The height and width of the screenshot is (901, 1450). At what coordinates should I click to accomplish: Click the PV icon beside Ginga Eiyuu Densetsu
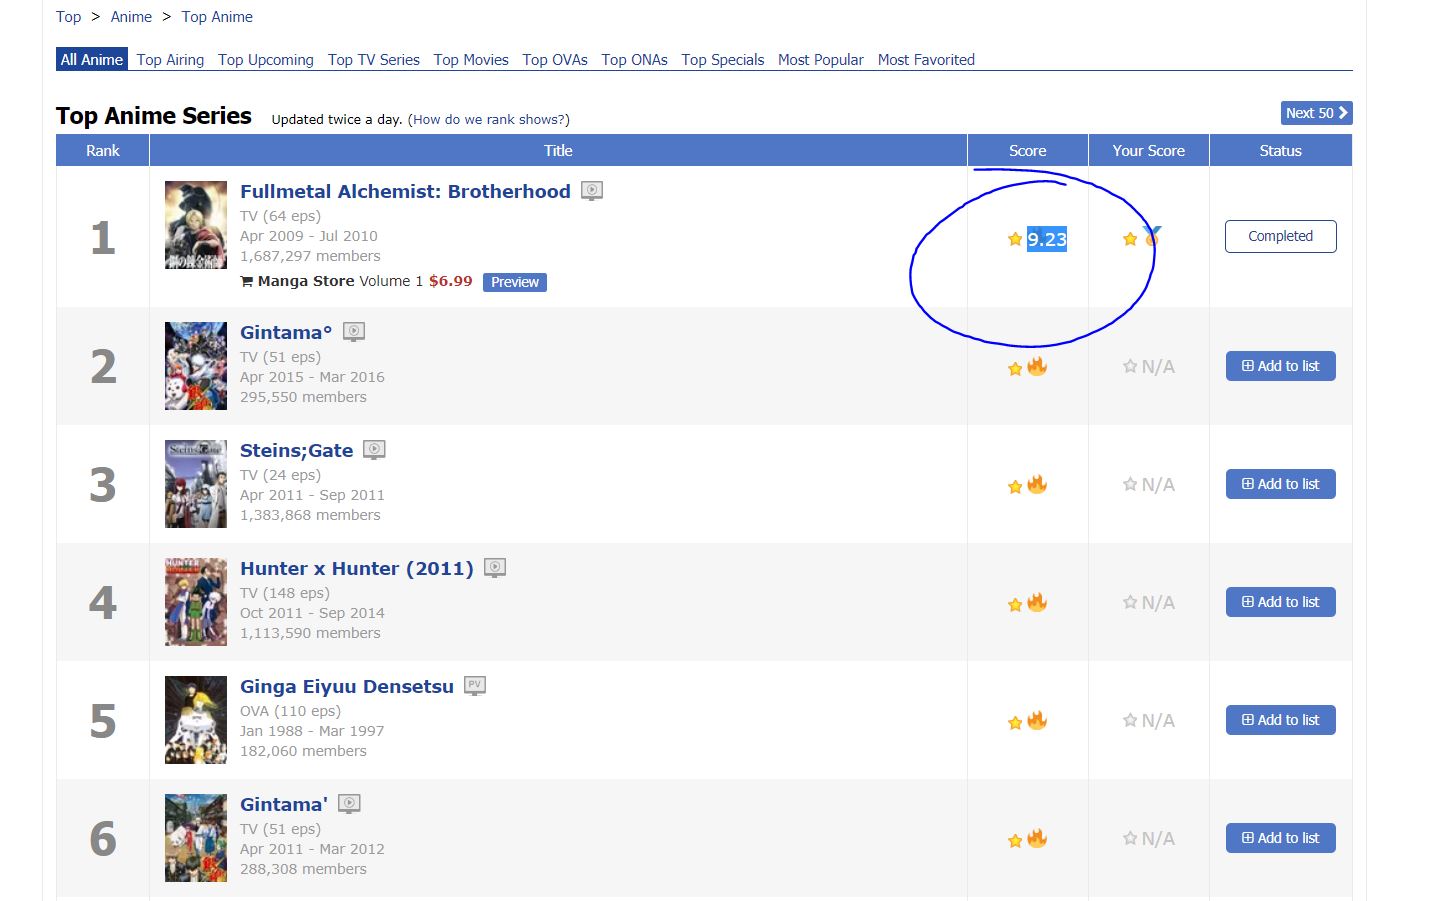point(475,685)
